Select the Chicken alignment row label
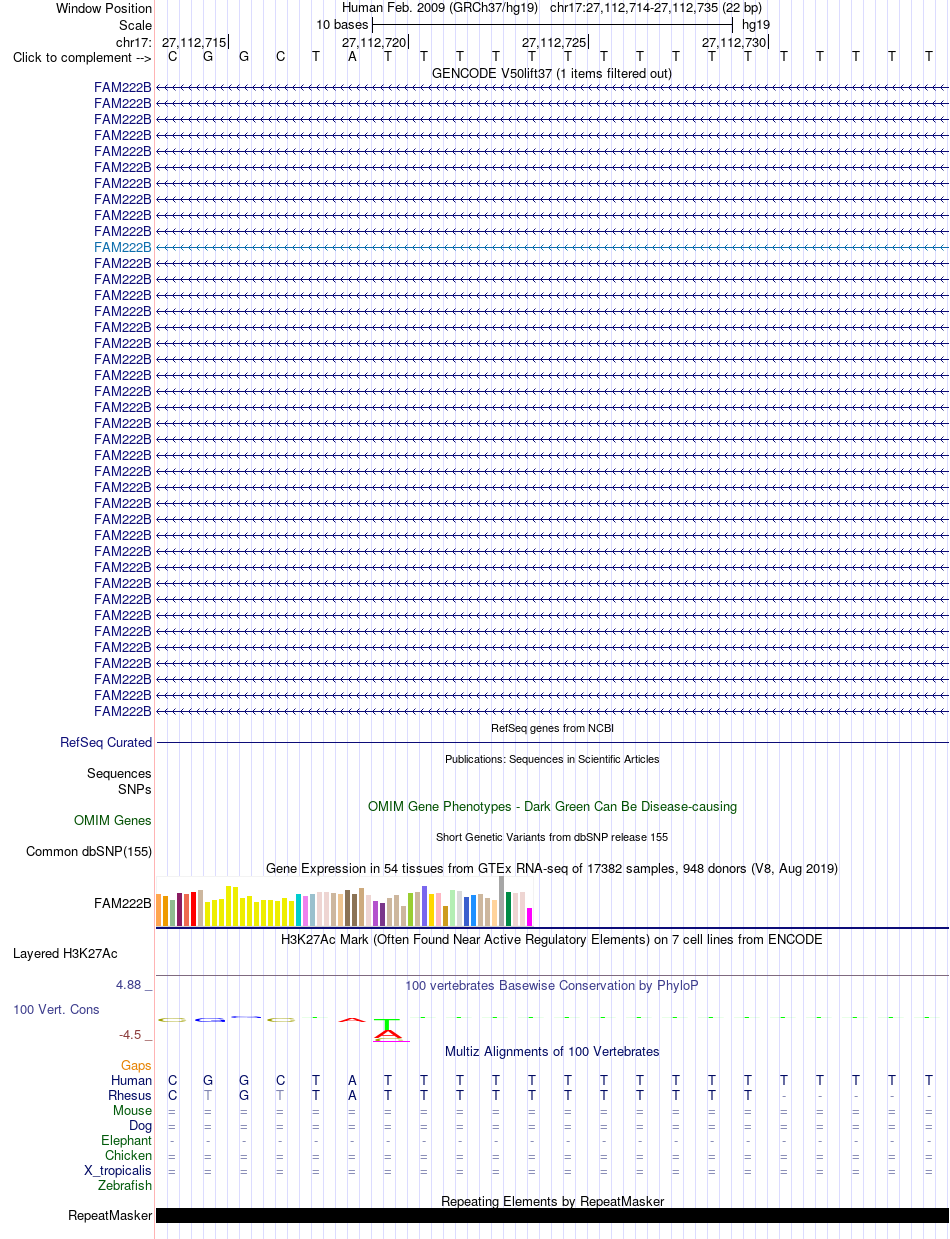950x1239 pixels. pyautogui.click(x=129, y=1155)
